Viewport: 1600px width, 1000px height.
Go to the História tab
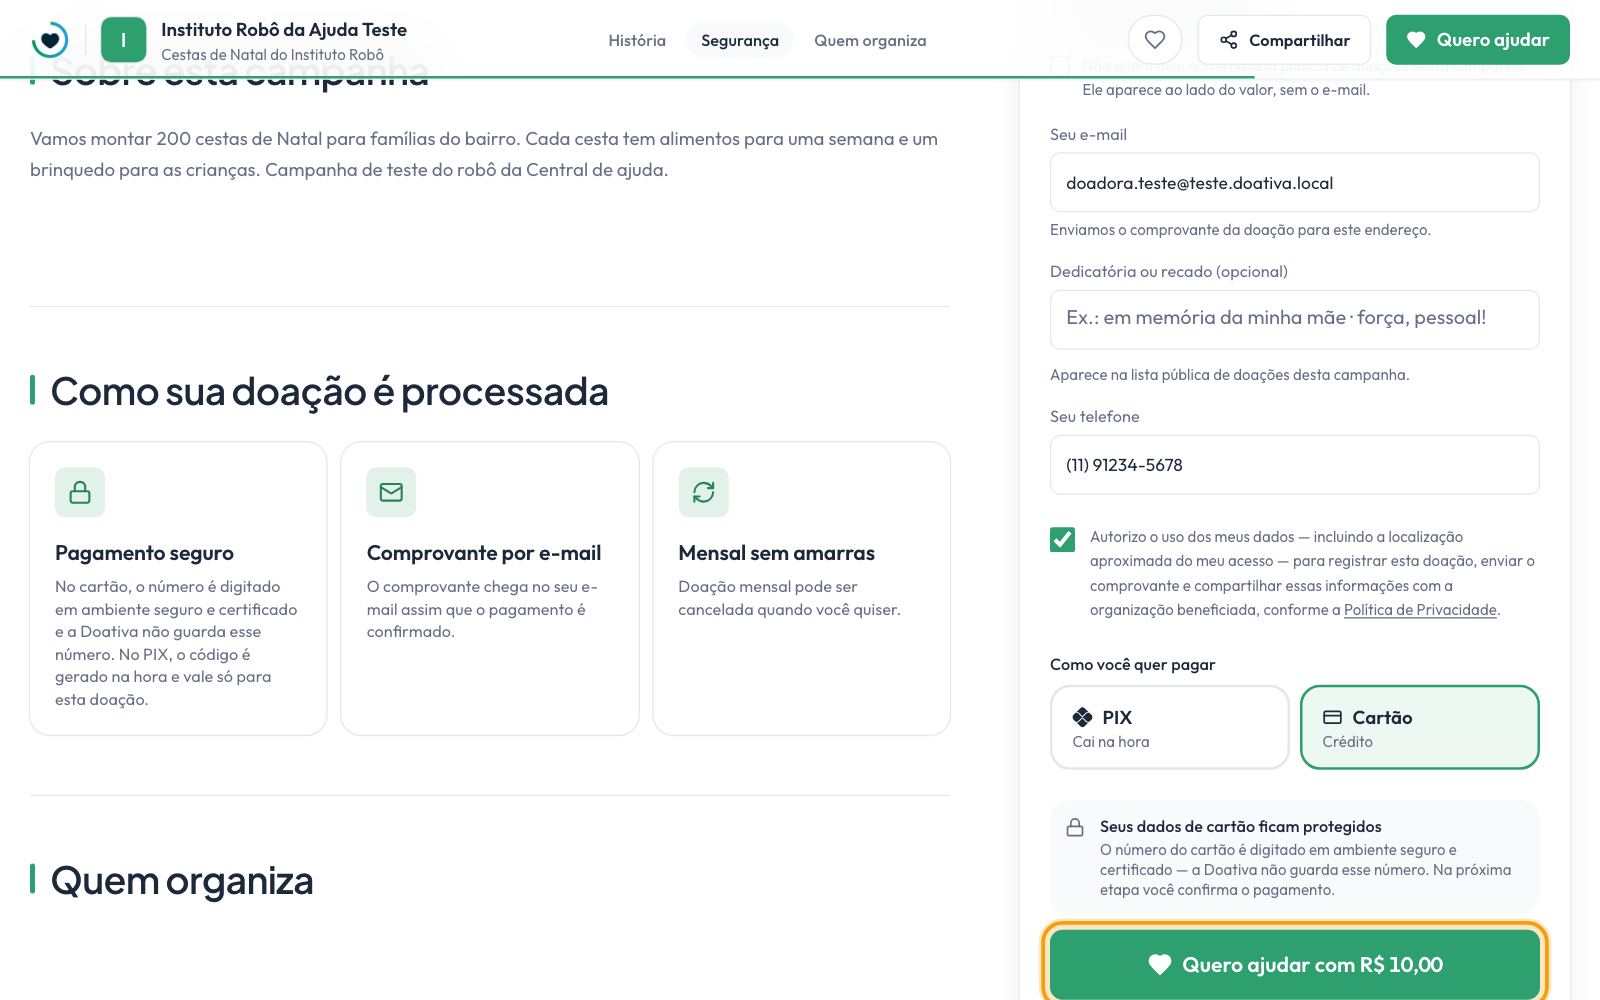click(637, 40)
